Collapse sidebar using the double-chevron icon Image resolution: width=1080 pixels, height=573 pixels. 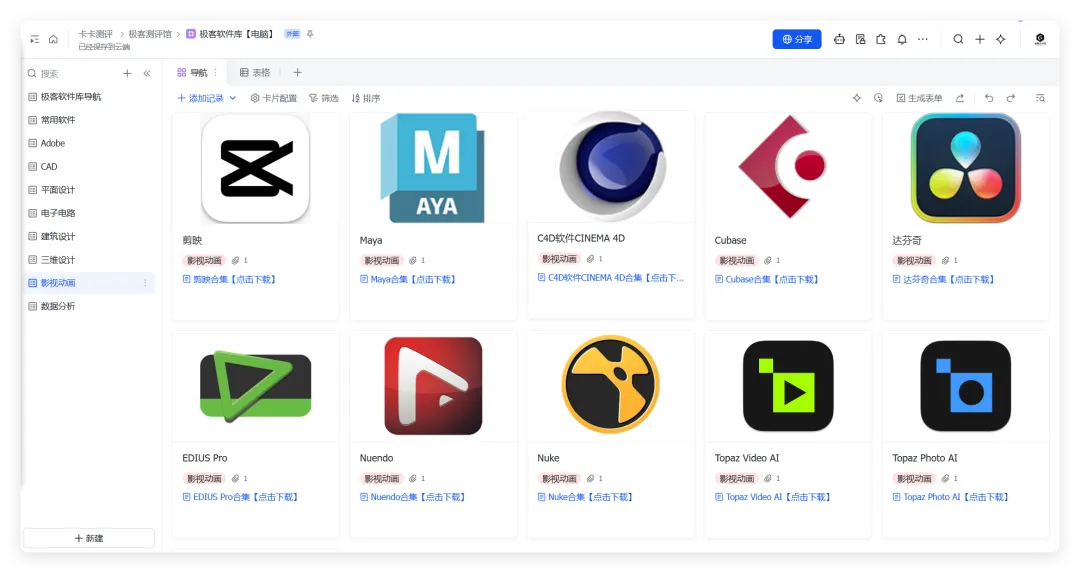coord(147,73)
